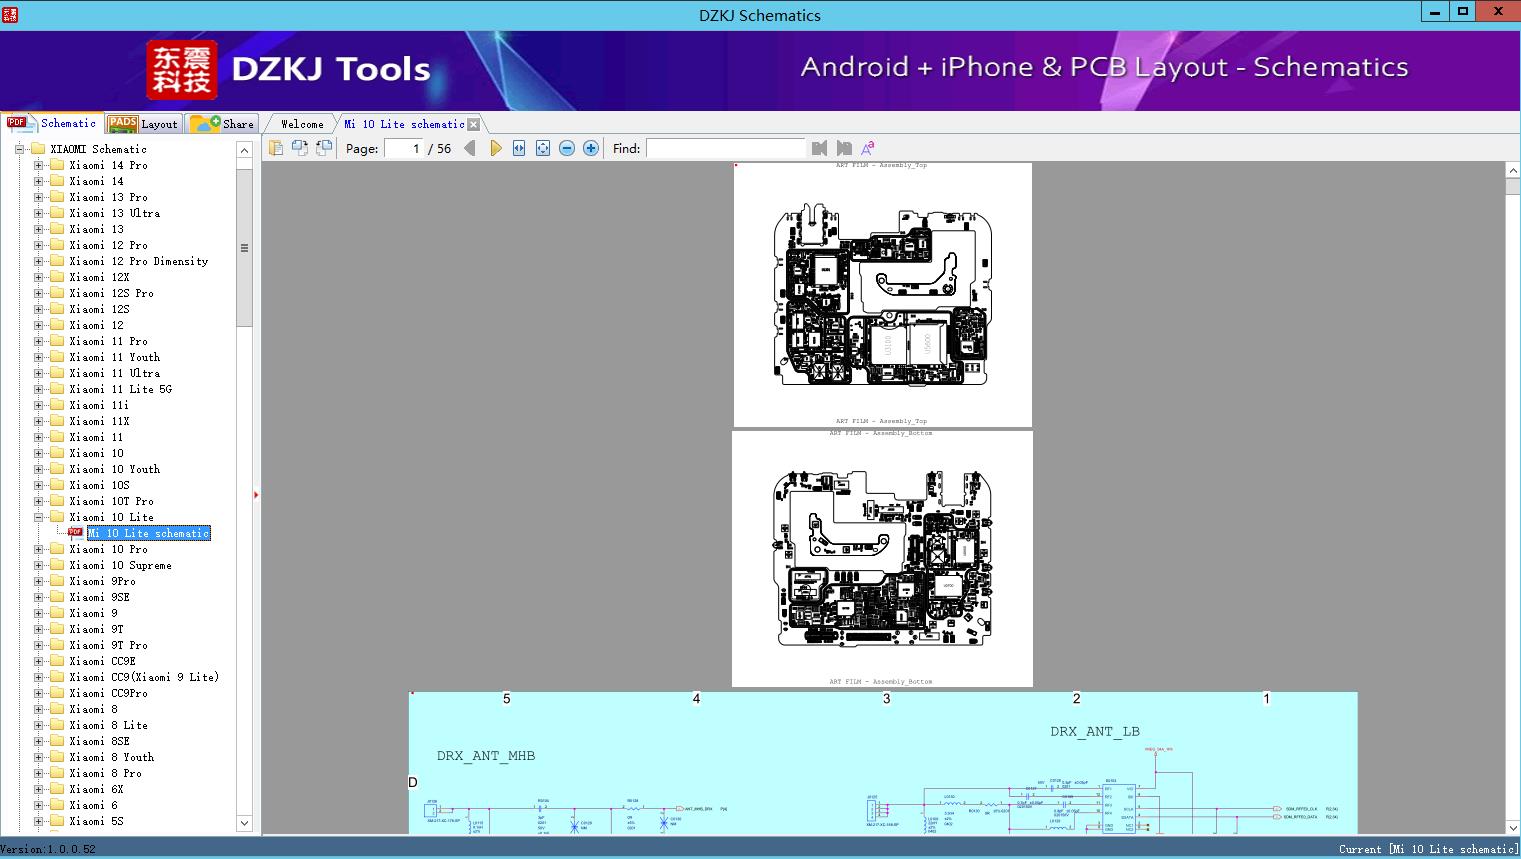Image resolution: width=1521 pixels, height=859 pixels.
Task: Select the Mi 10 Lite schematic document tab
Action: tap(404, 124)
